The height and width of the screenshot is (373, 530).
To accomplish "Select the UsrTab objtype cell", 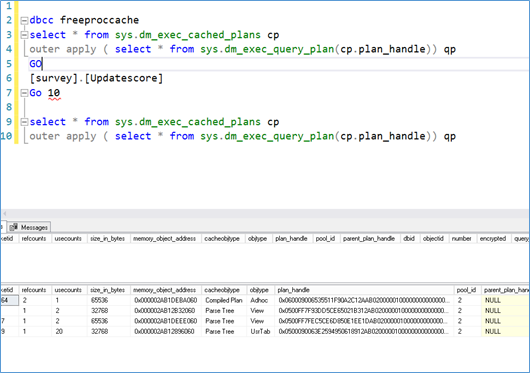I will pos(260,331).
